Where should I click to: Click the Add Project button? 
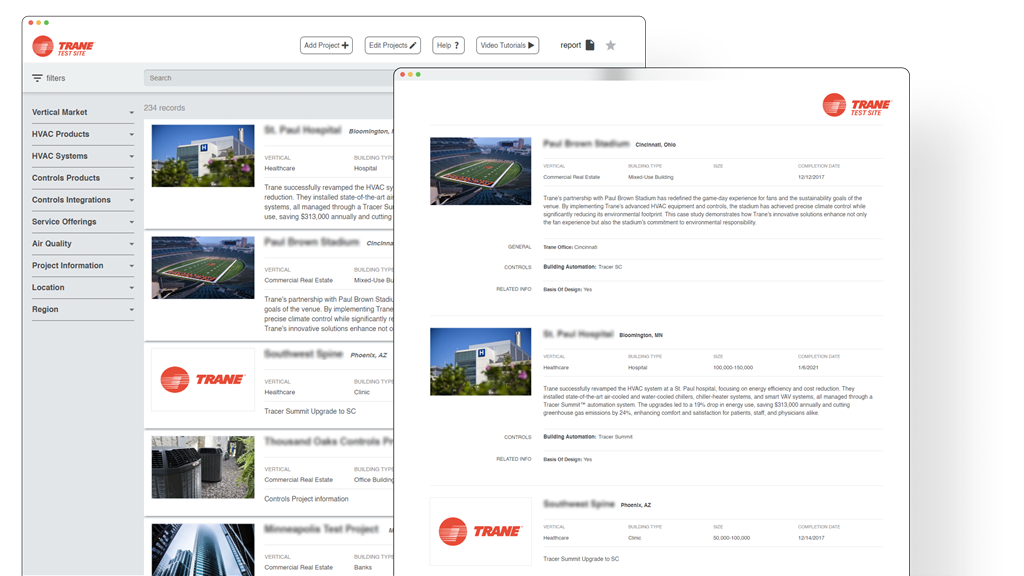[x=326, y=45]
